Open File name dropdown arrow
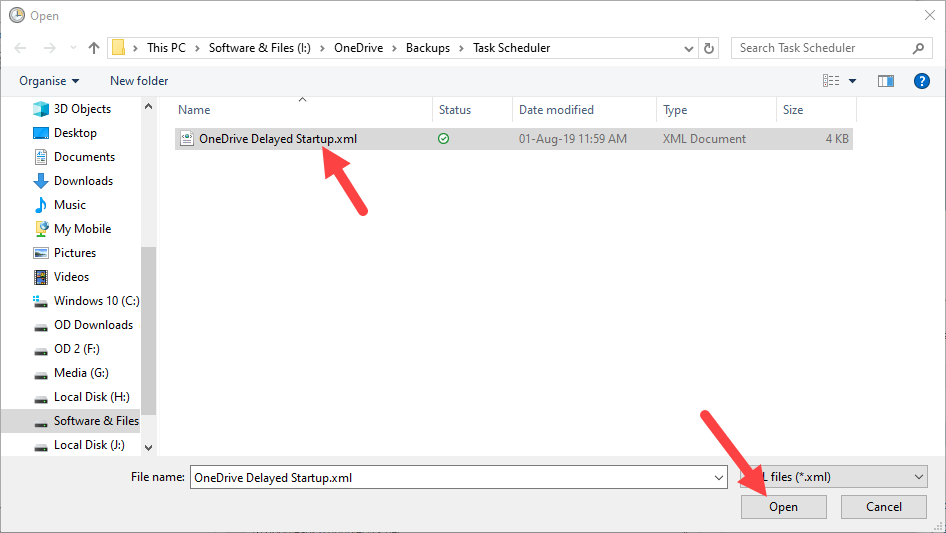This screenshot has height=533, width=946. [719, 477]
